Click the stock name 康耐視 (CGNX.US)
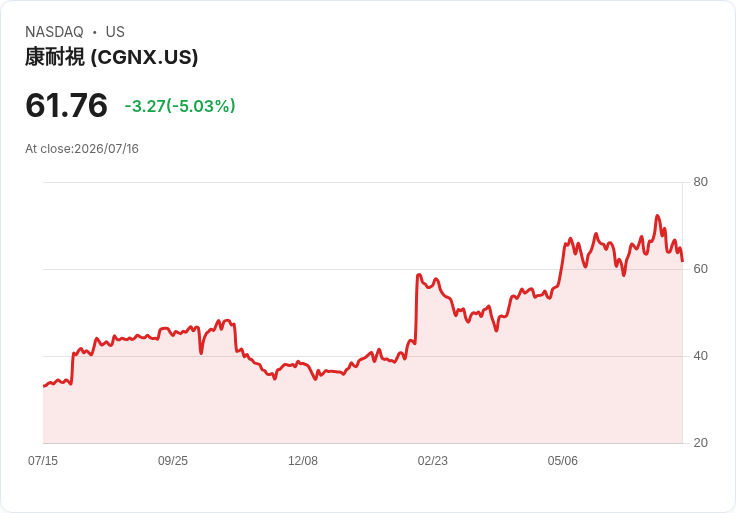Screen dimensions: 736x513 112,57
